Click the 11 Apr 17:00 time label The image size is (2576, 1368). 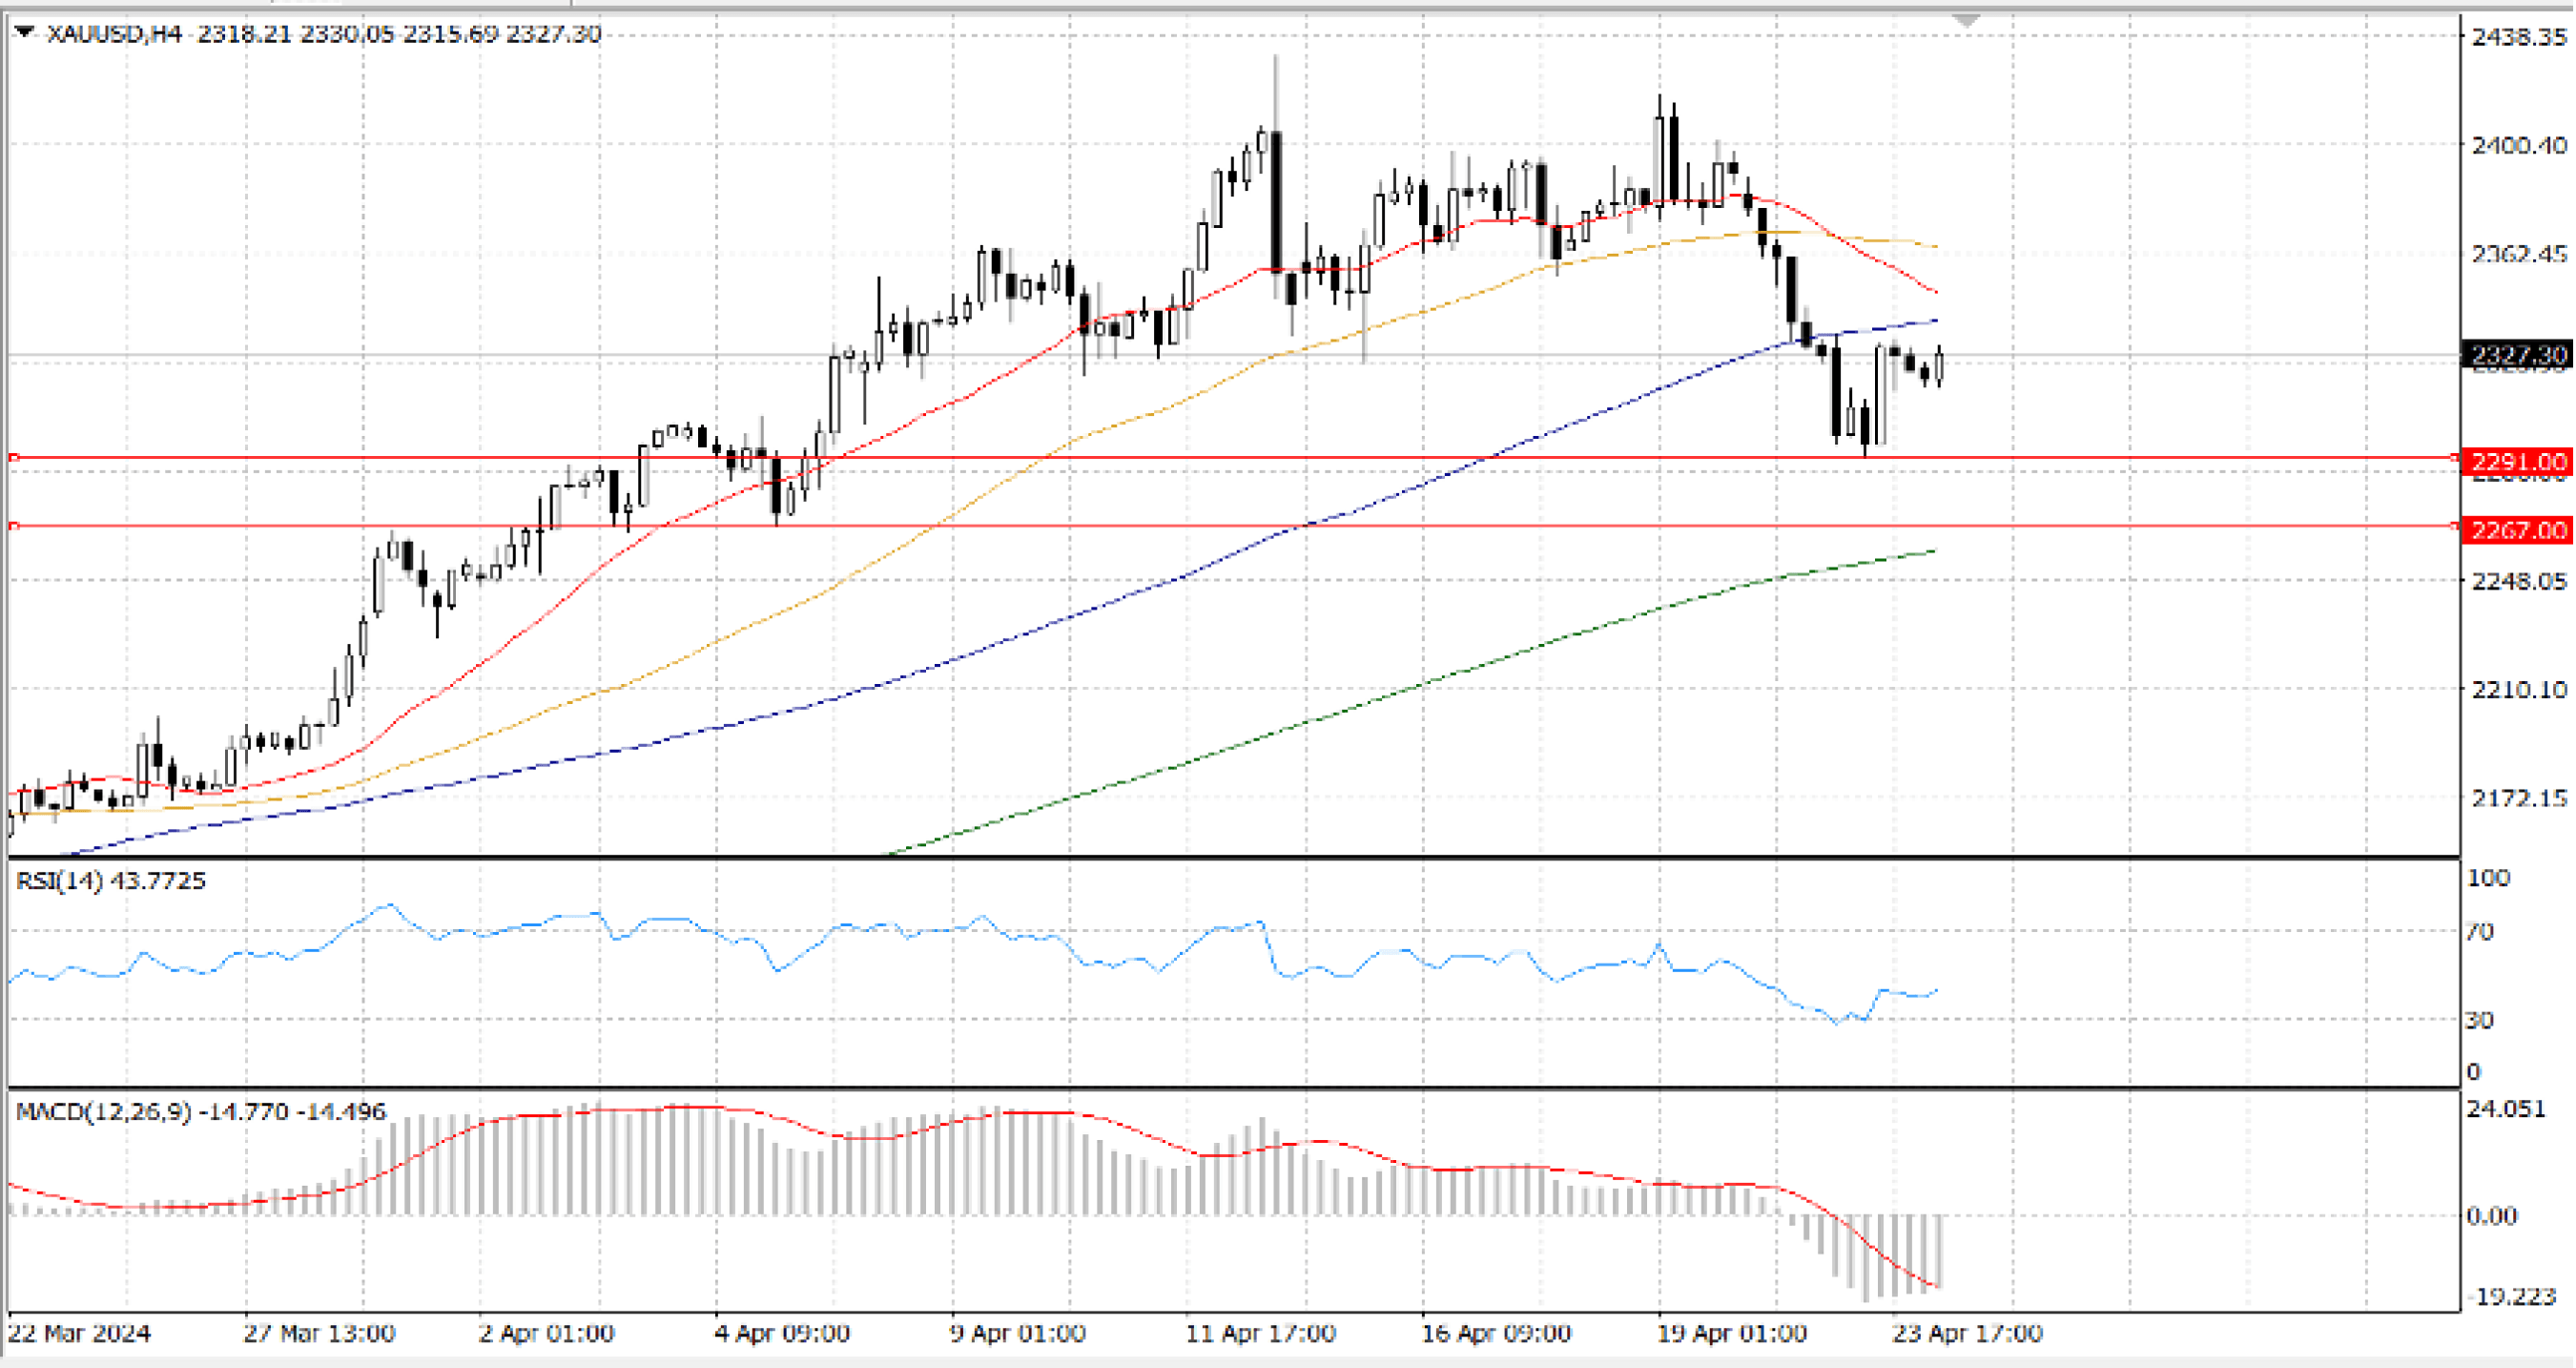click(x=1260, y=1333)
